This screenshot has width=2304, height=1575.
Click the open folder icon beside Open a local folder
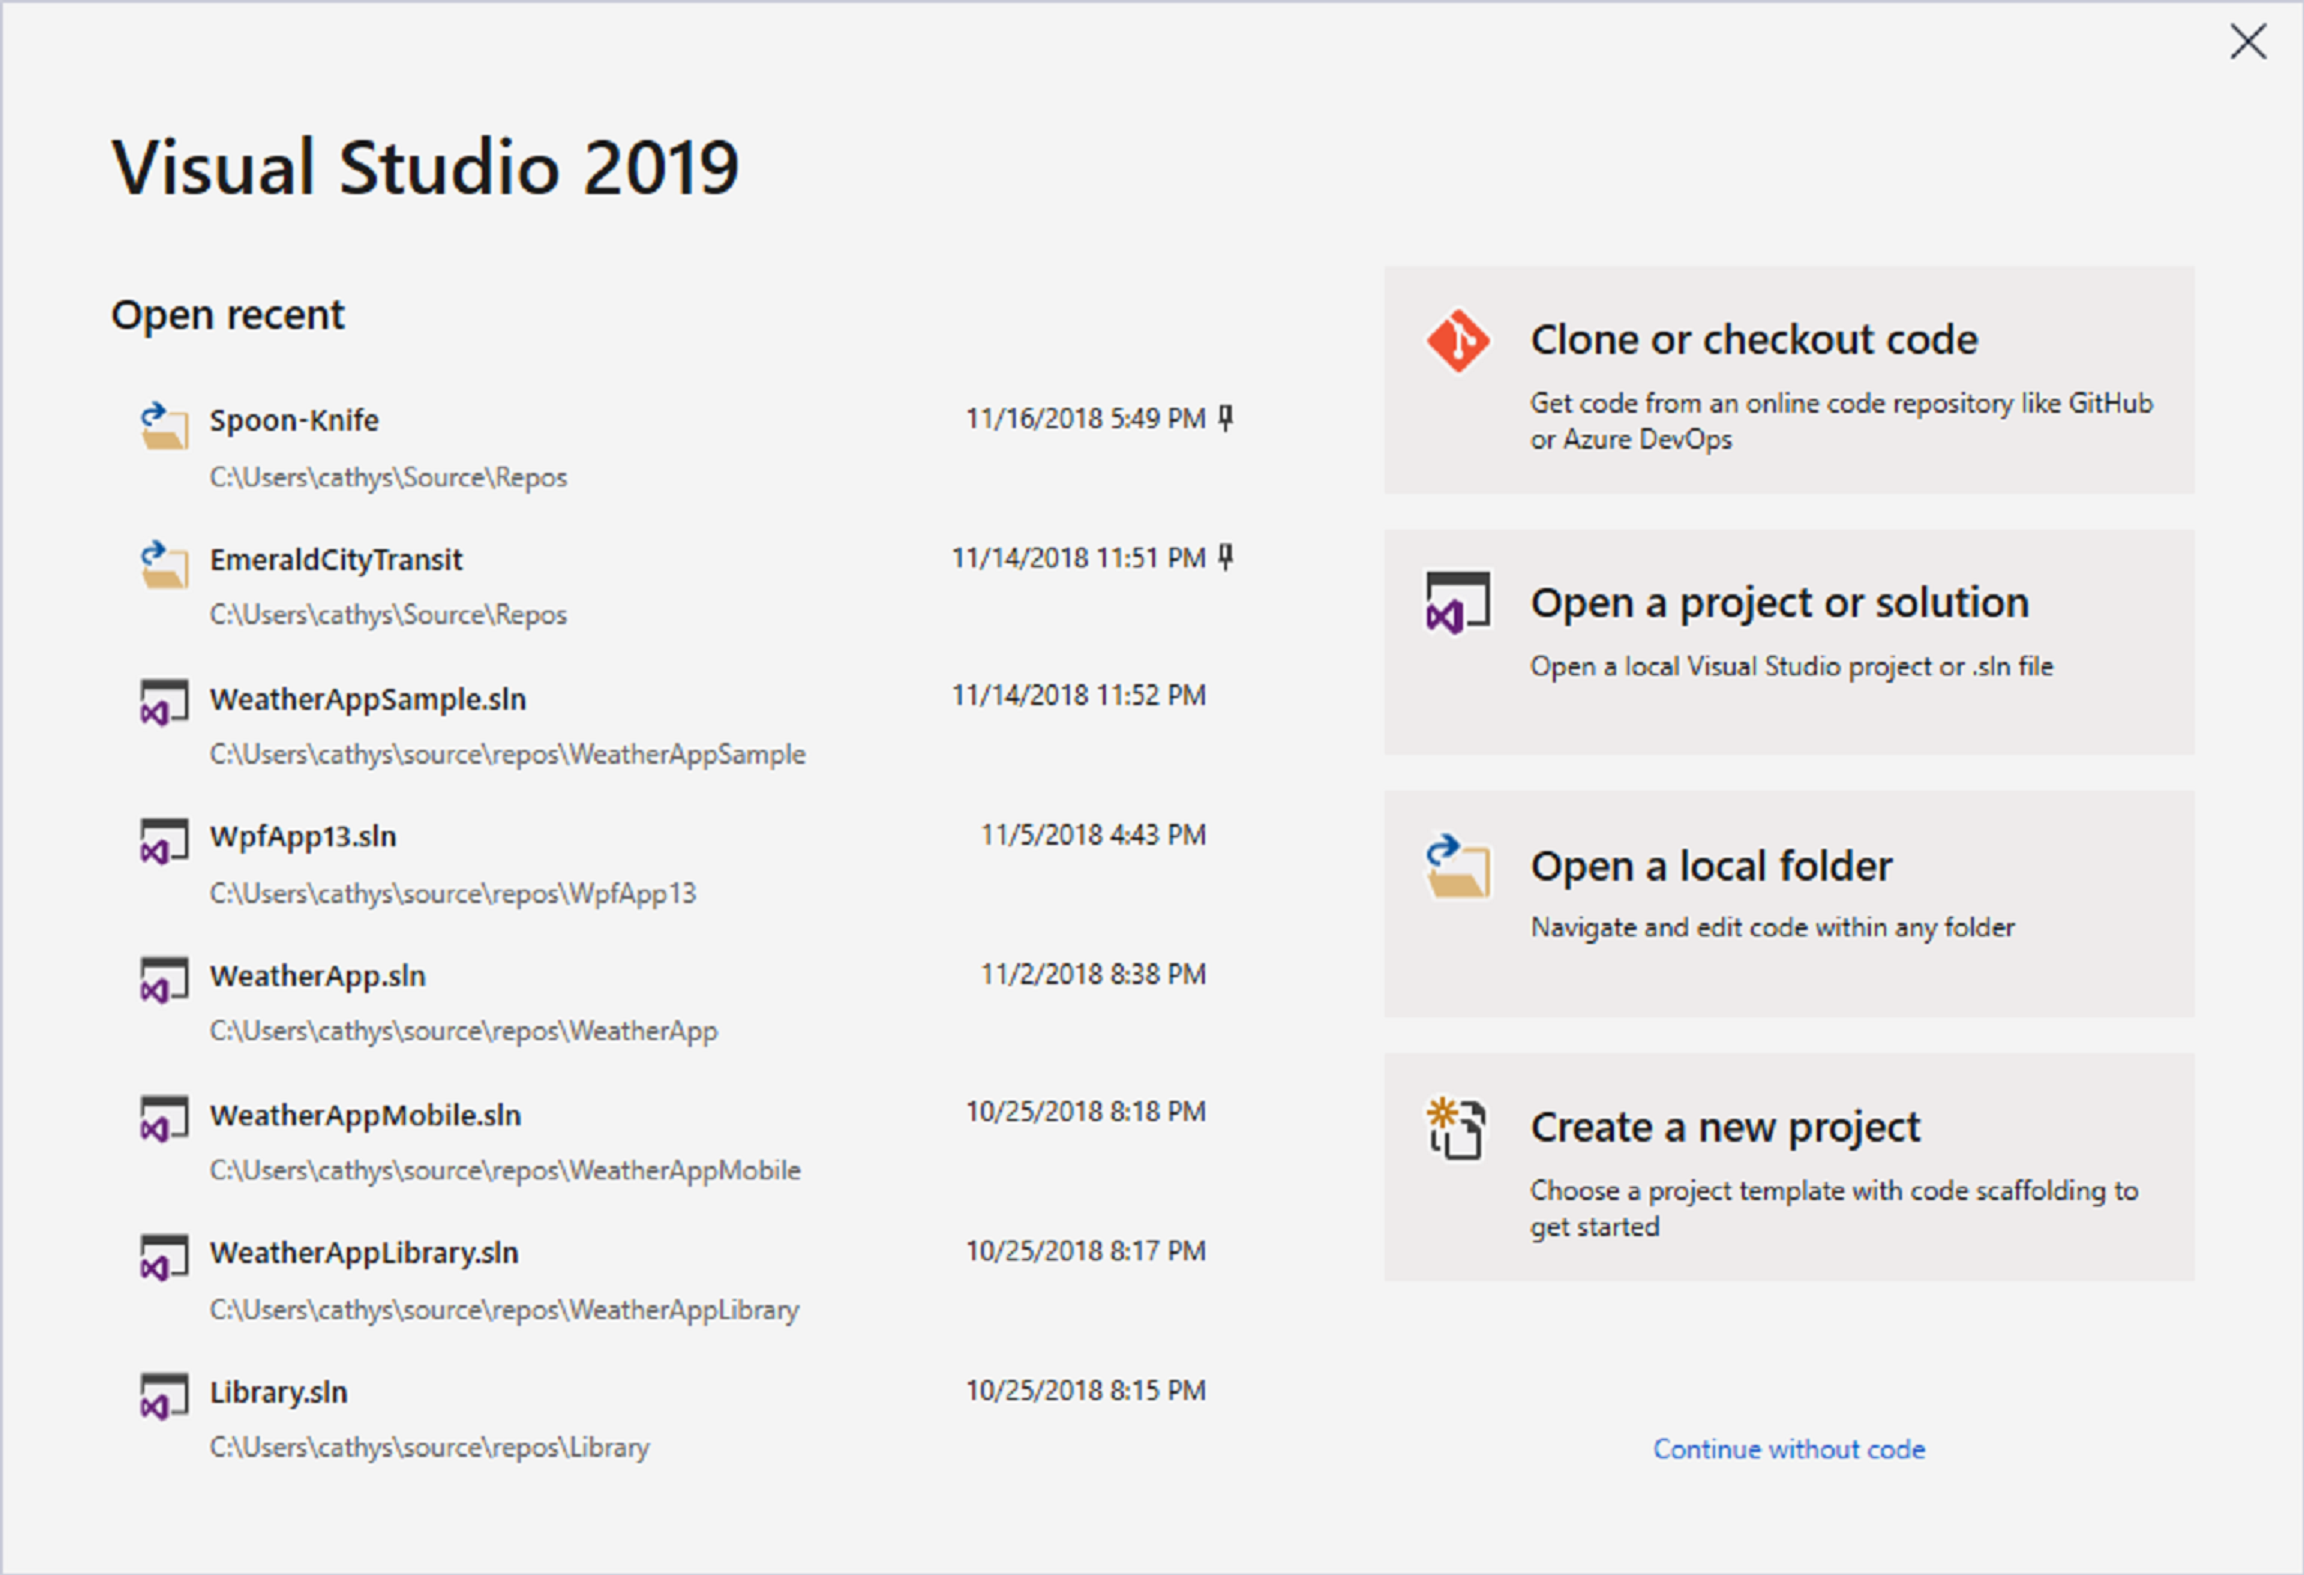click(x=1459, y=866)
